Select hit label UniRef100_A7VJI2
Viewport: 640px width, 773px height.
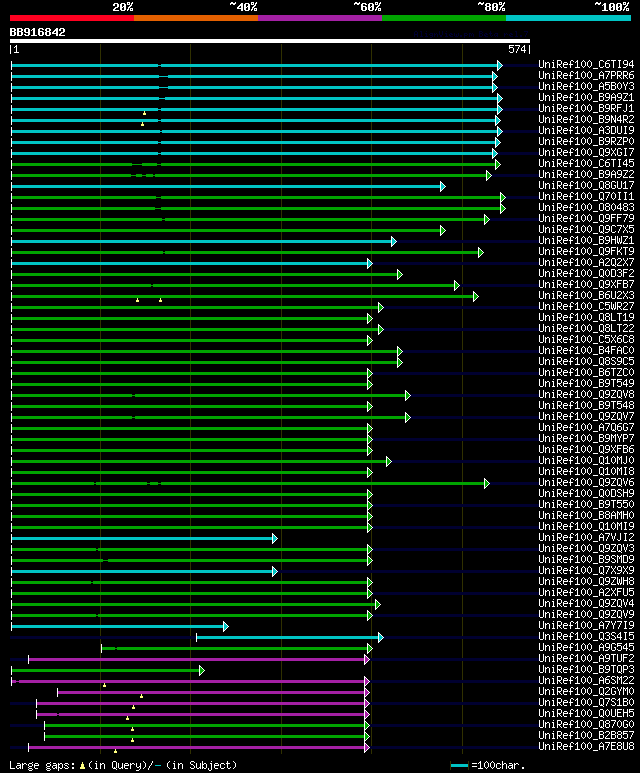586,538
